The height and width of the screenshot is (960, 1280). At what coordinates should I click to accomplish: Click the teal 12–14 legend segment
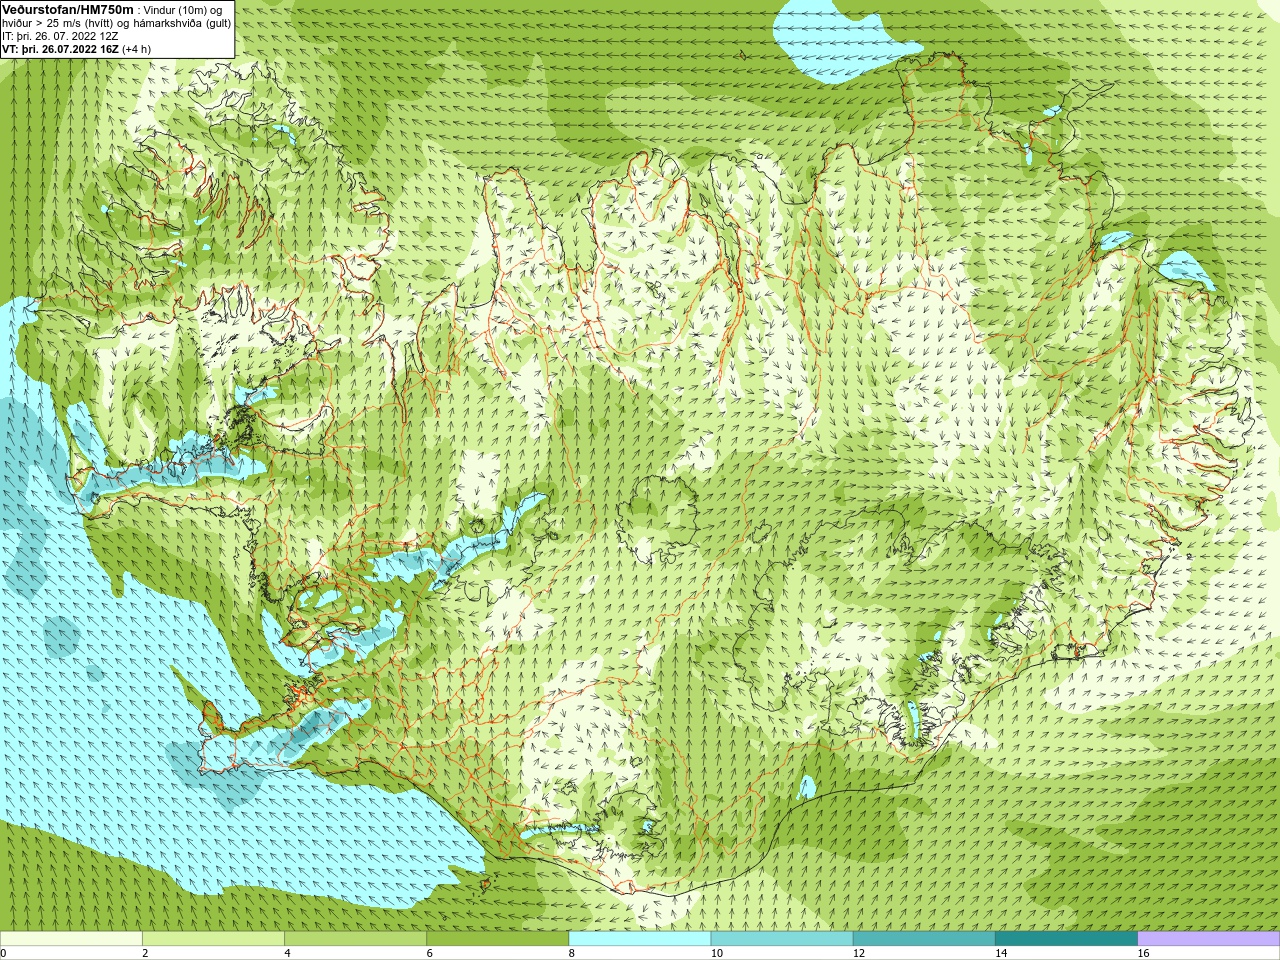924,939
